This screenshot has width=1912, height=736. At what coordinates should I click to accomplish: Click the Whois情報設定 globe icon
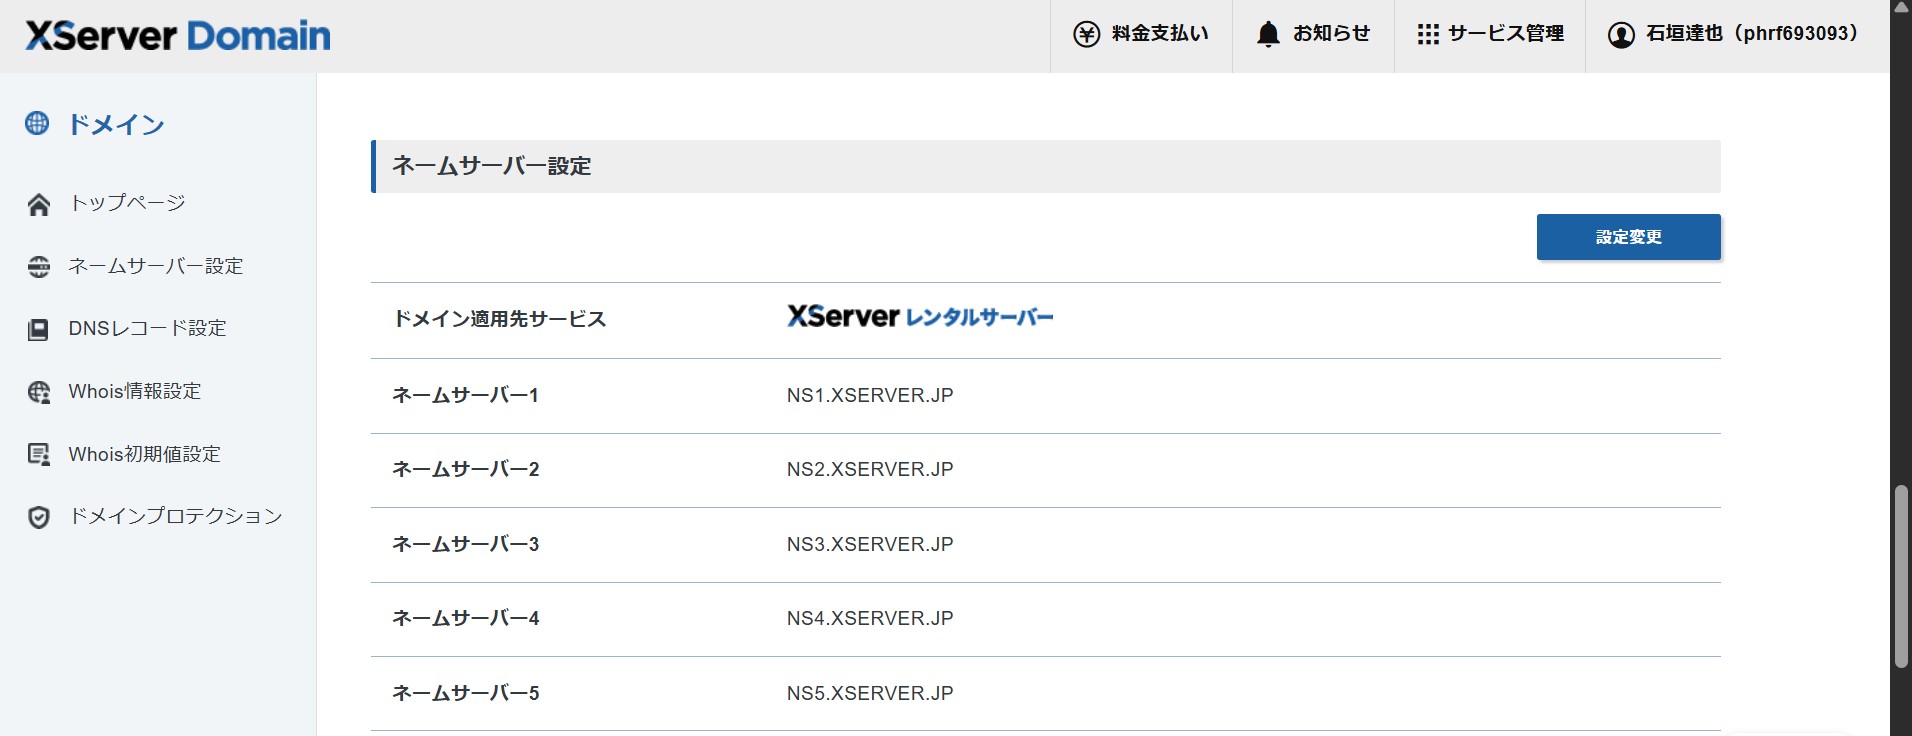39,392
